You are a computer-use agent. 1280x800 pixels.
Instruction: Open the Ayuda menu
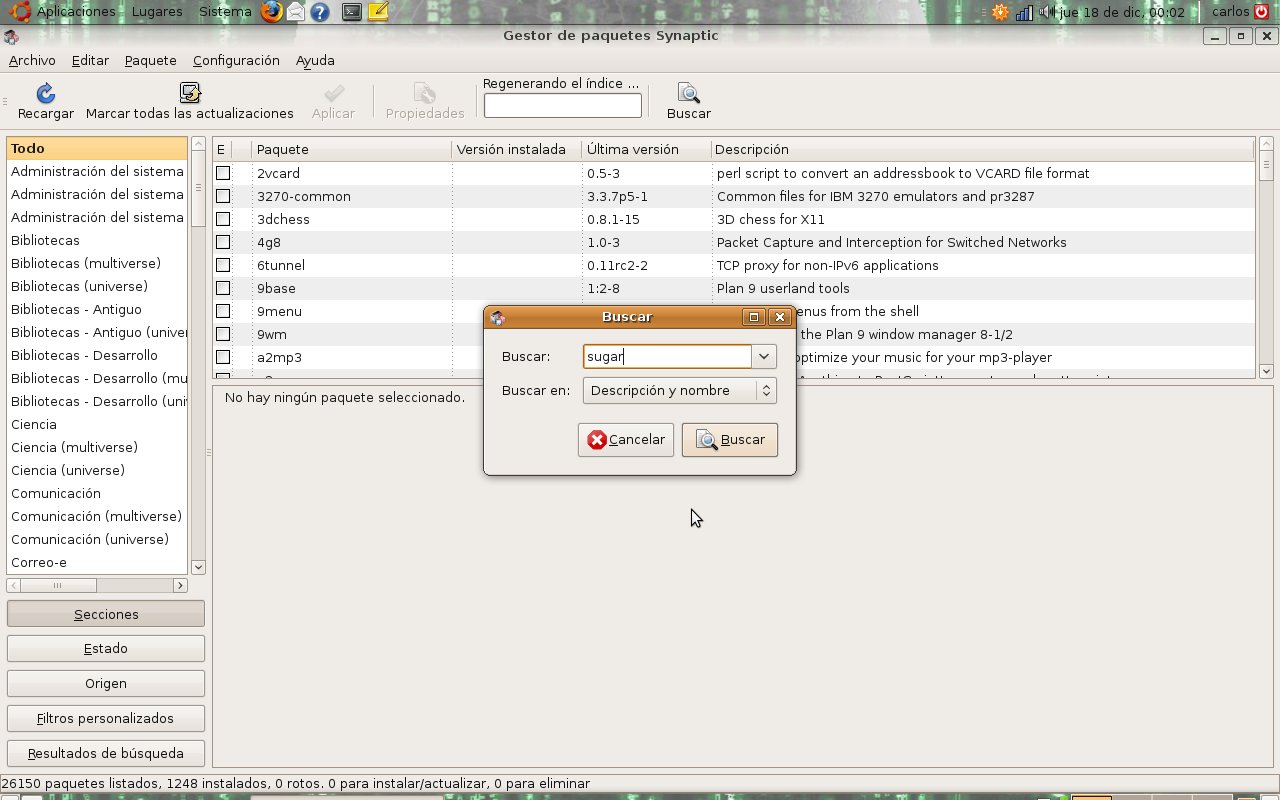pyautogui.click(x=315, y=60)
